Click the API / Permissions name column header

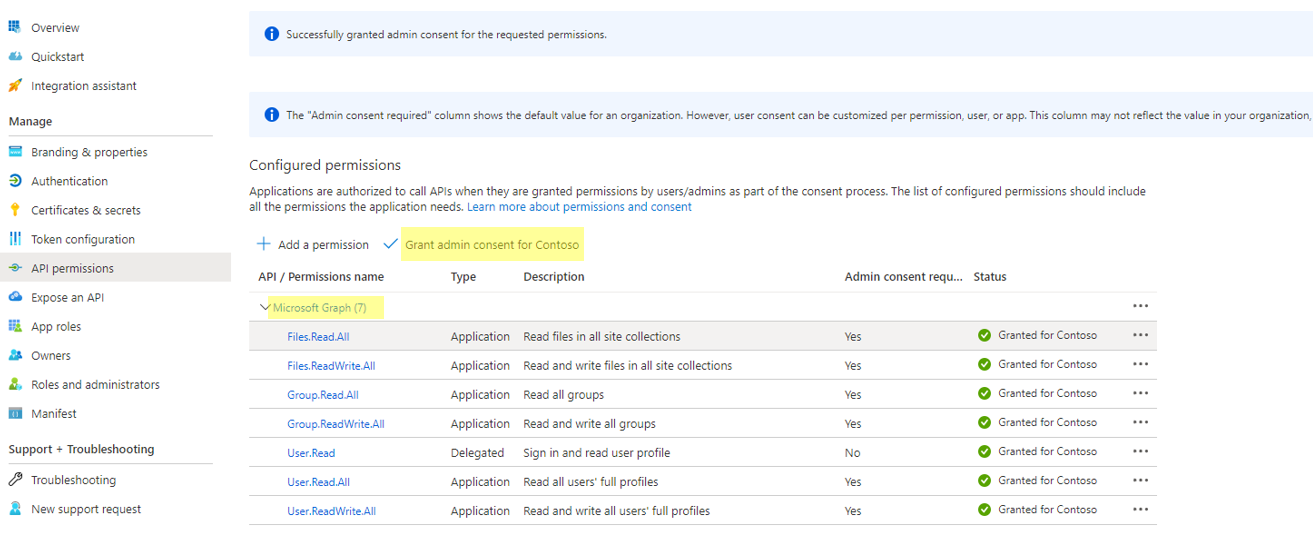(x=321, y=277)
